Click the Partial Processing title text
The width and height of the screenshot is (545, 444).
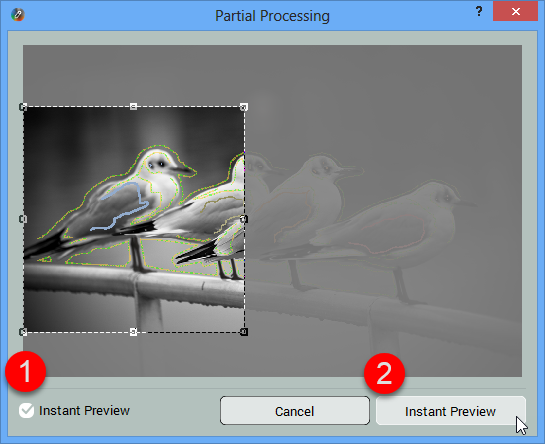(x=272, y=16)
